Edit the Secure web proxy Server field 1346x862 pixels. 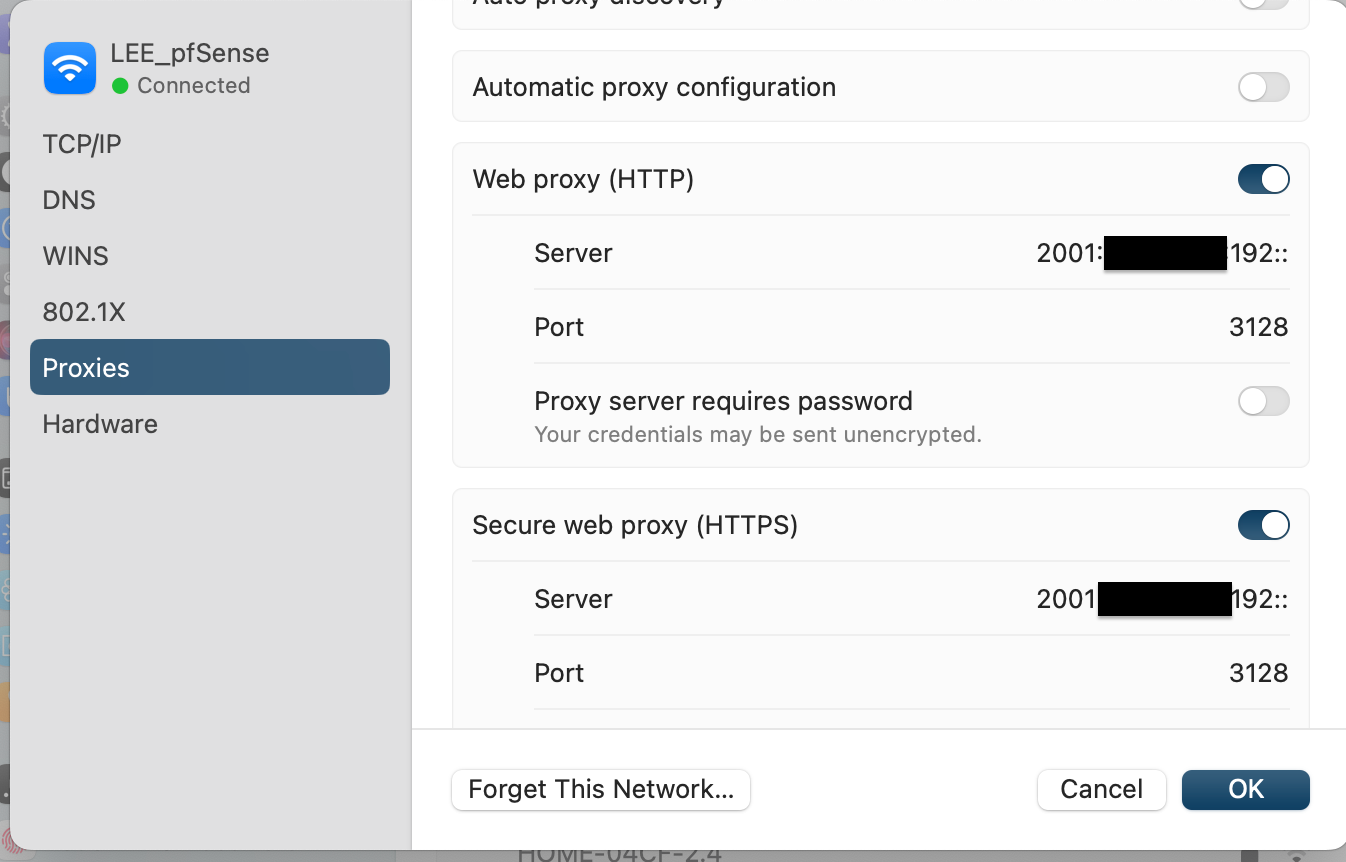(x=1162, y=599)
